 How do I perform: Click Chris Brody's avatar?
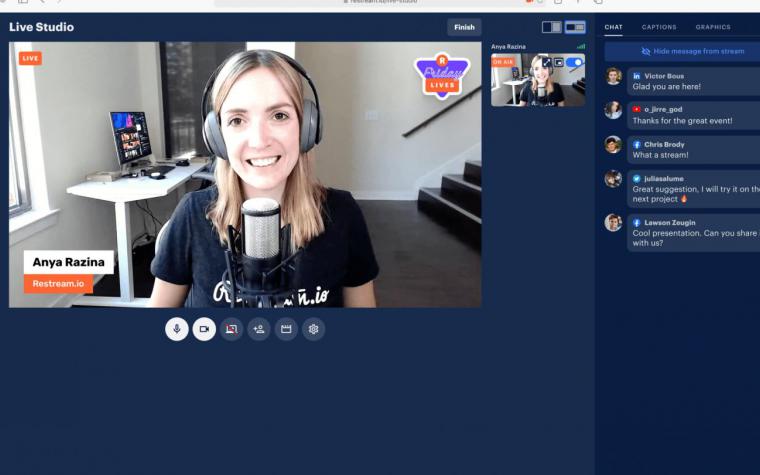[x=613, y=144]
